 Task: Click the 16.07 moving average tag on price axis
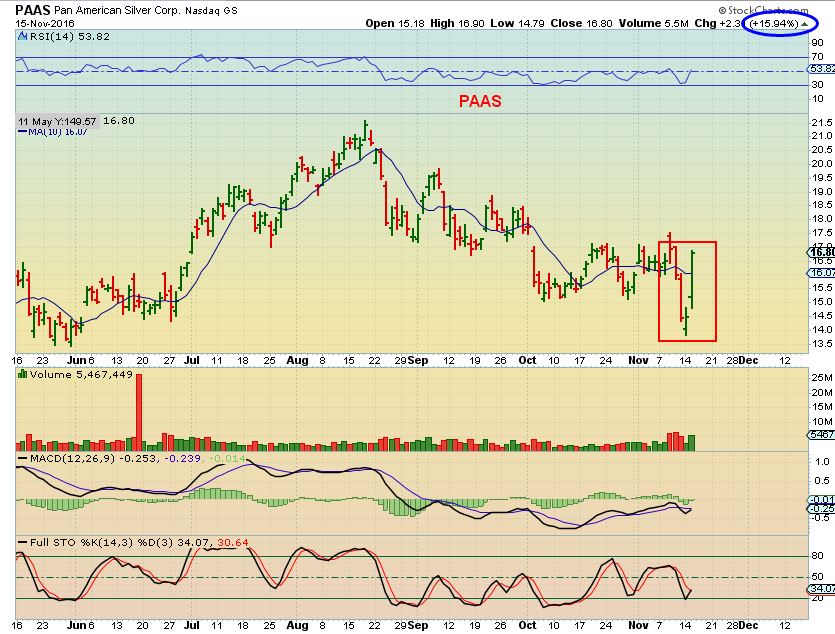[822, 273]
